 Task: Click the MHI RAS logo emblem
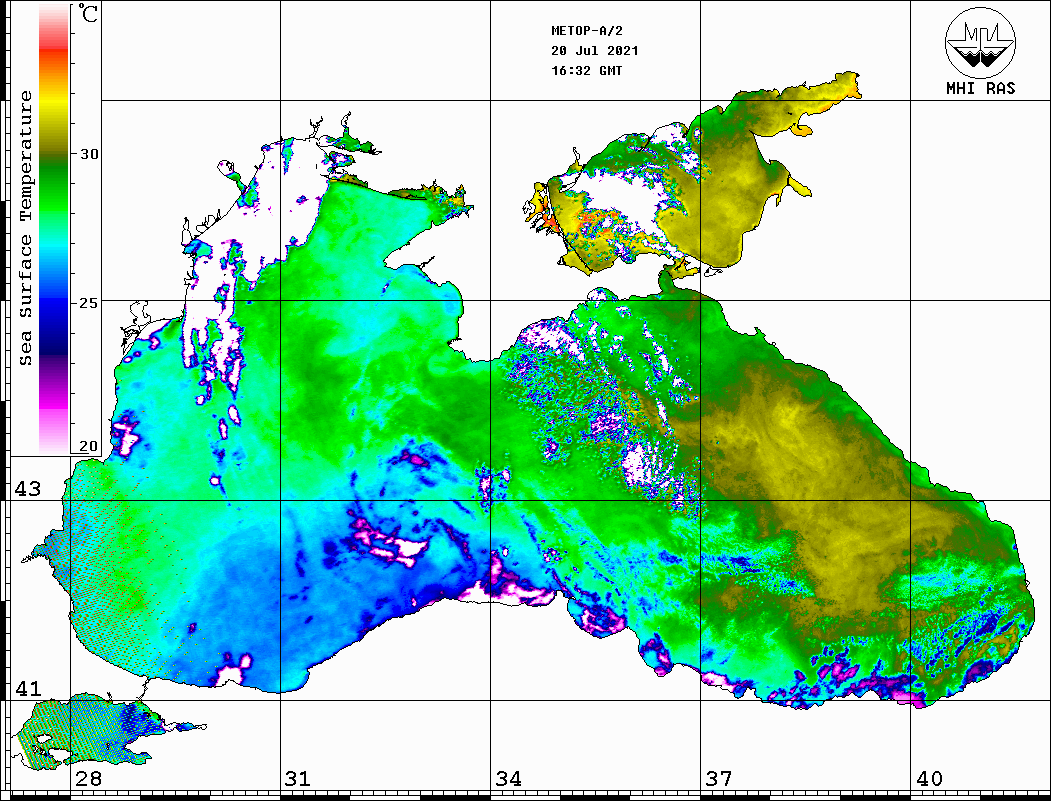[x=980, y=42]
